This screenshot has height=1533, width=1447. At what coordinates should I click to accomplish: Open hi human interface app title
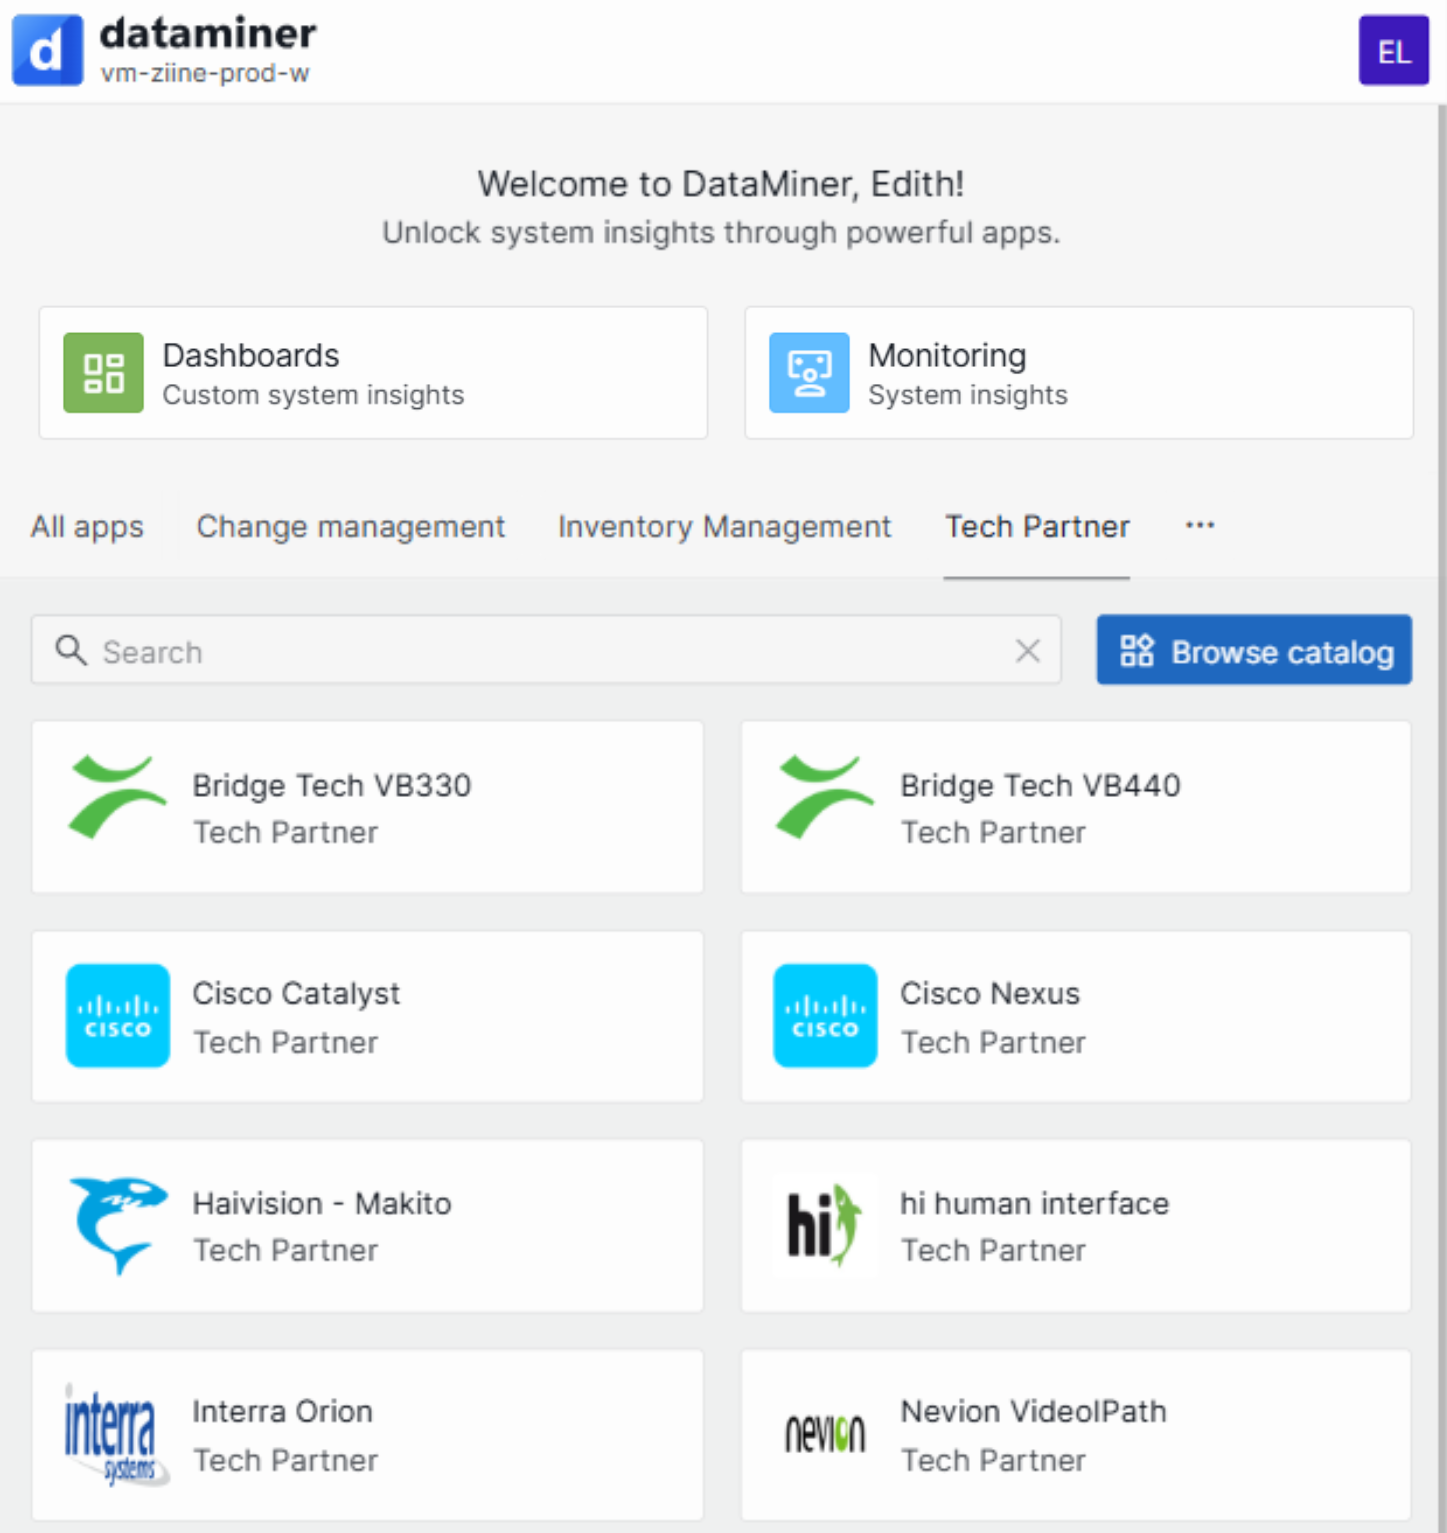tap(1034, 1203)
